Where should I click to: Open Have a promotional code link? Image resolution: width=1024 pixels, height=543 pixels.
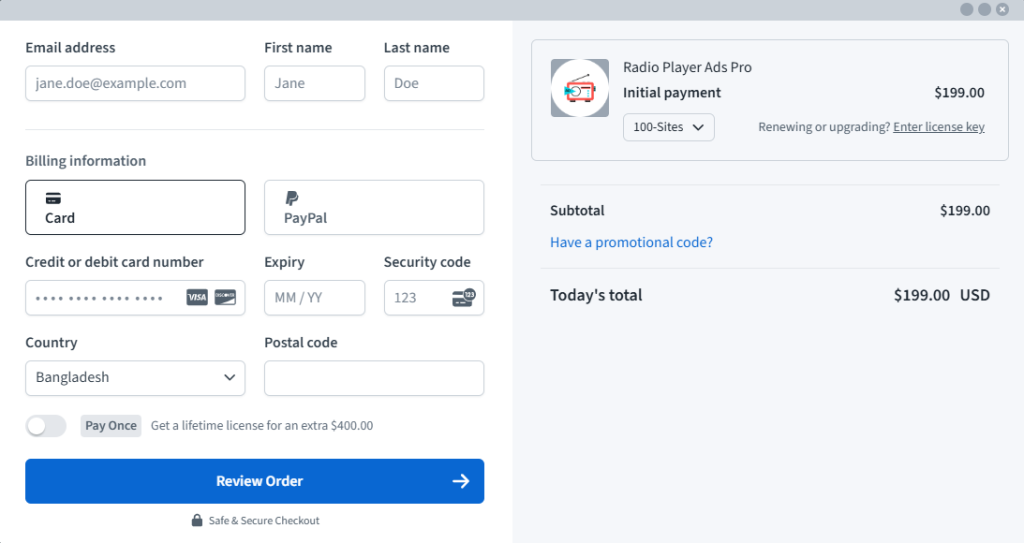(x=631, y=242)
